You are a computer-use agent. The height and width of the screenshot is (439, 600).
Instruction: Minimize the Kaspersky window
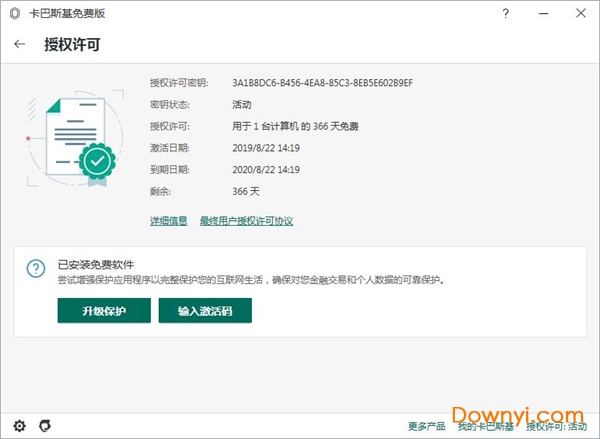(x=548, y=14)
